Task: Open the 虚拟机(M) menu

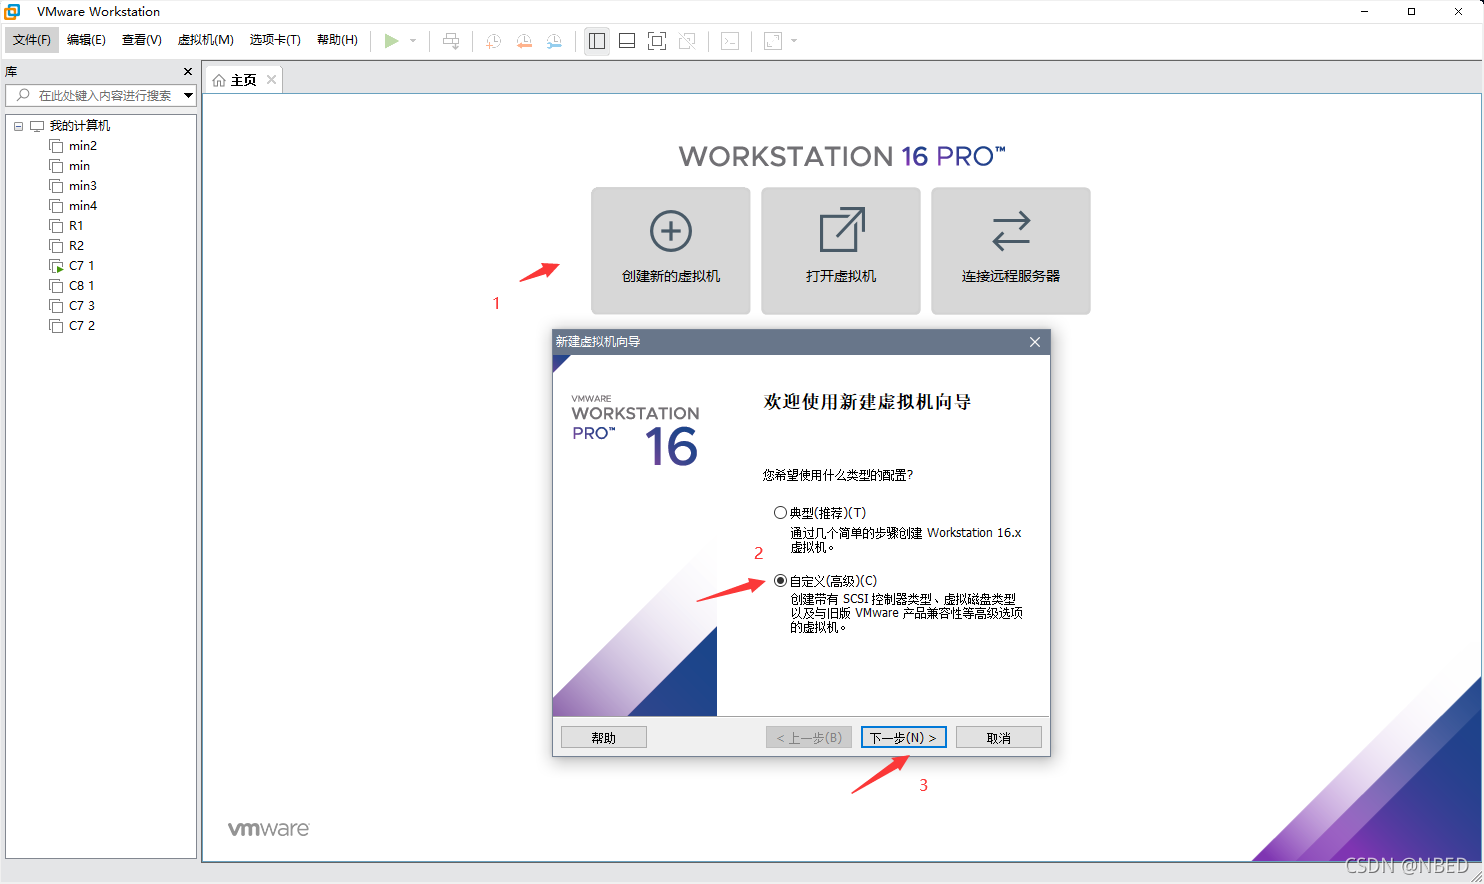Action: tap(205, 40)
